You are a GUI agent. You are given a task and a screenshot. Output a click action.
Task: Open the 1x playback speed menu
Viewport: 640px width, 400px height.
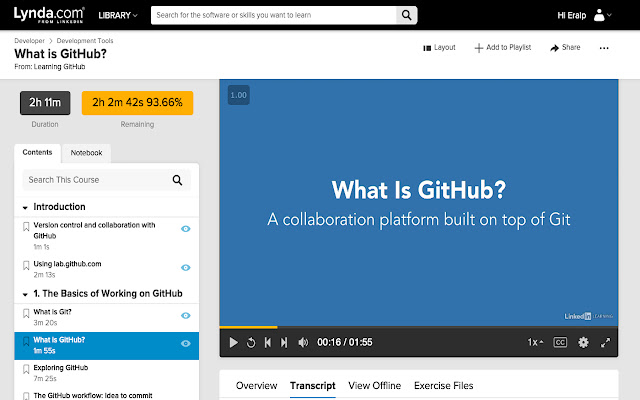pyautogui.click(x=535, y=342)
